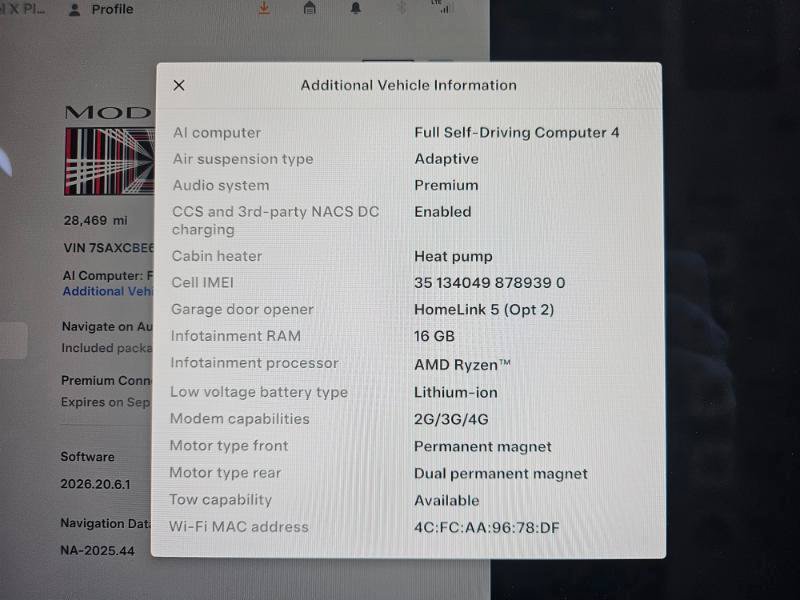Select the '2G/3G/4G' modem value

[451, 419]
